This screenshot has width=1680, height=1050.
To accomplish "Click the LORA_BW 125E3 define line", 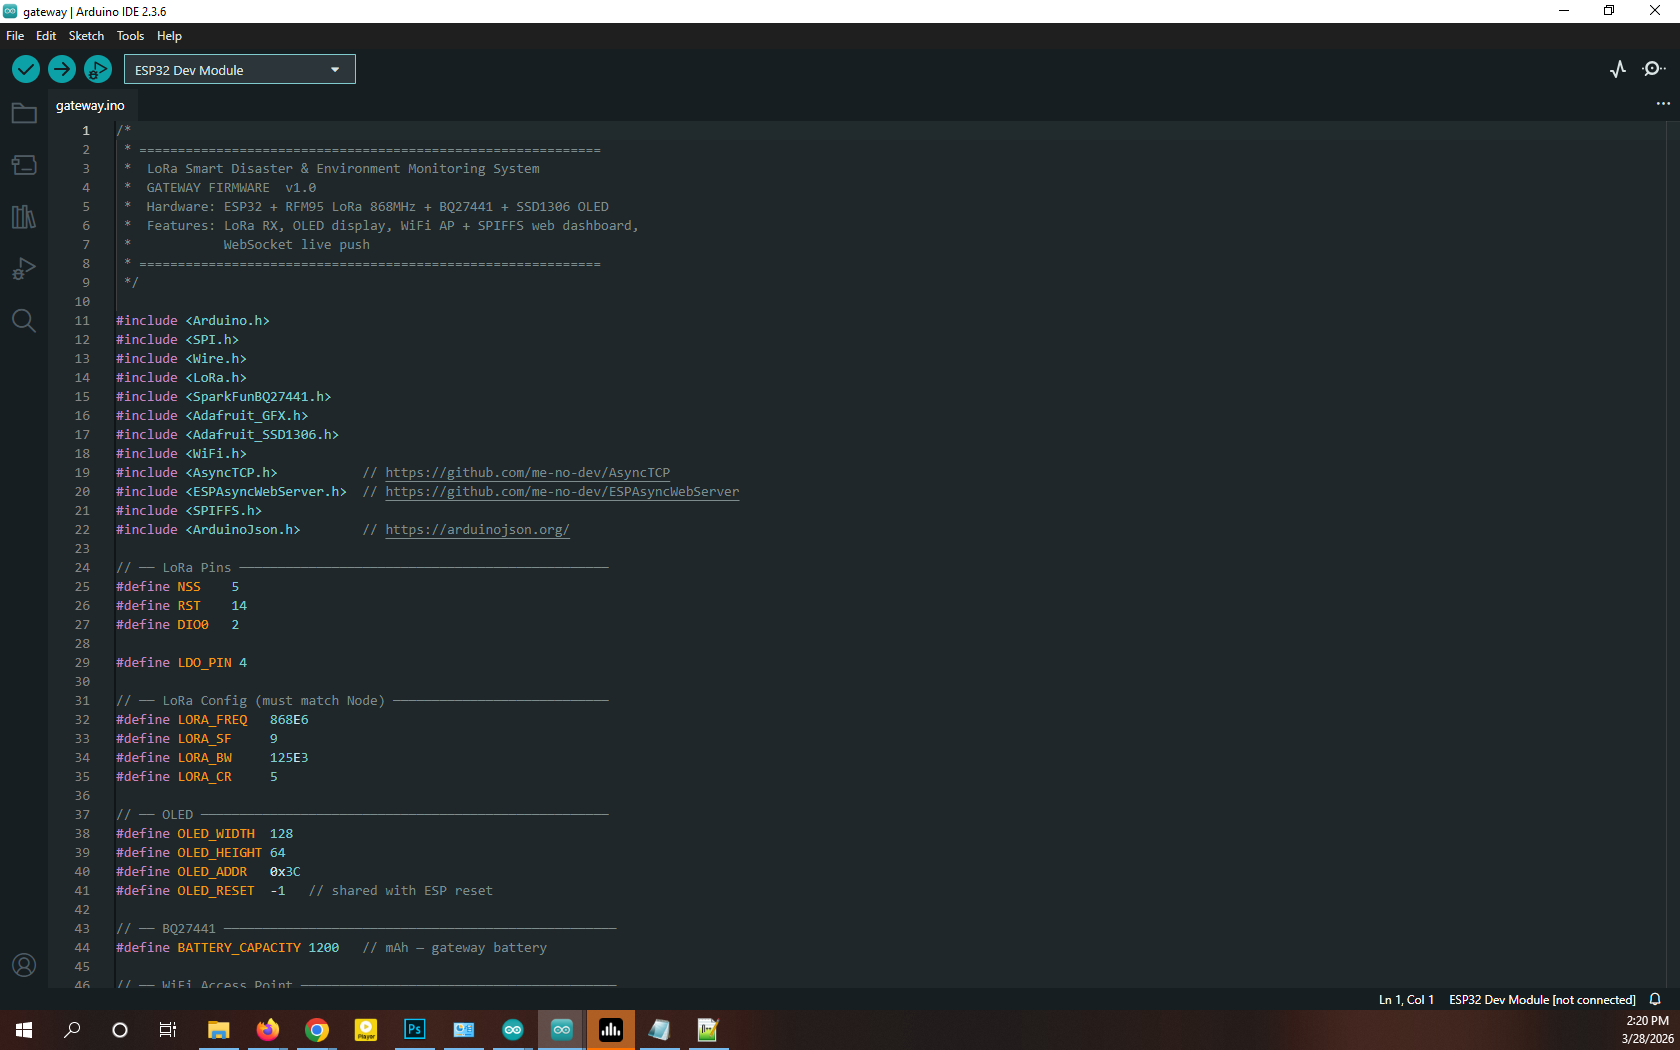I will 212,758.
